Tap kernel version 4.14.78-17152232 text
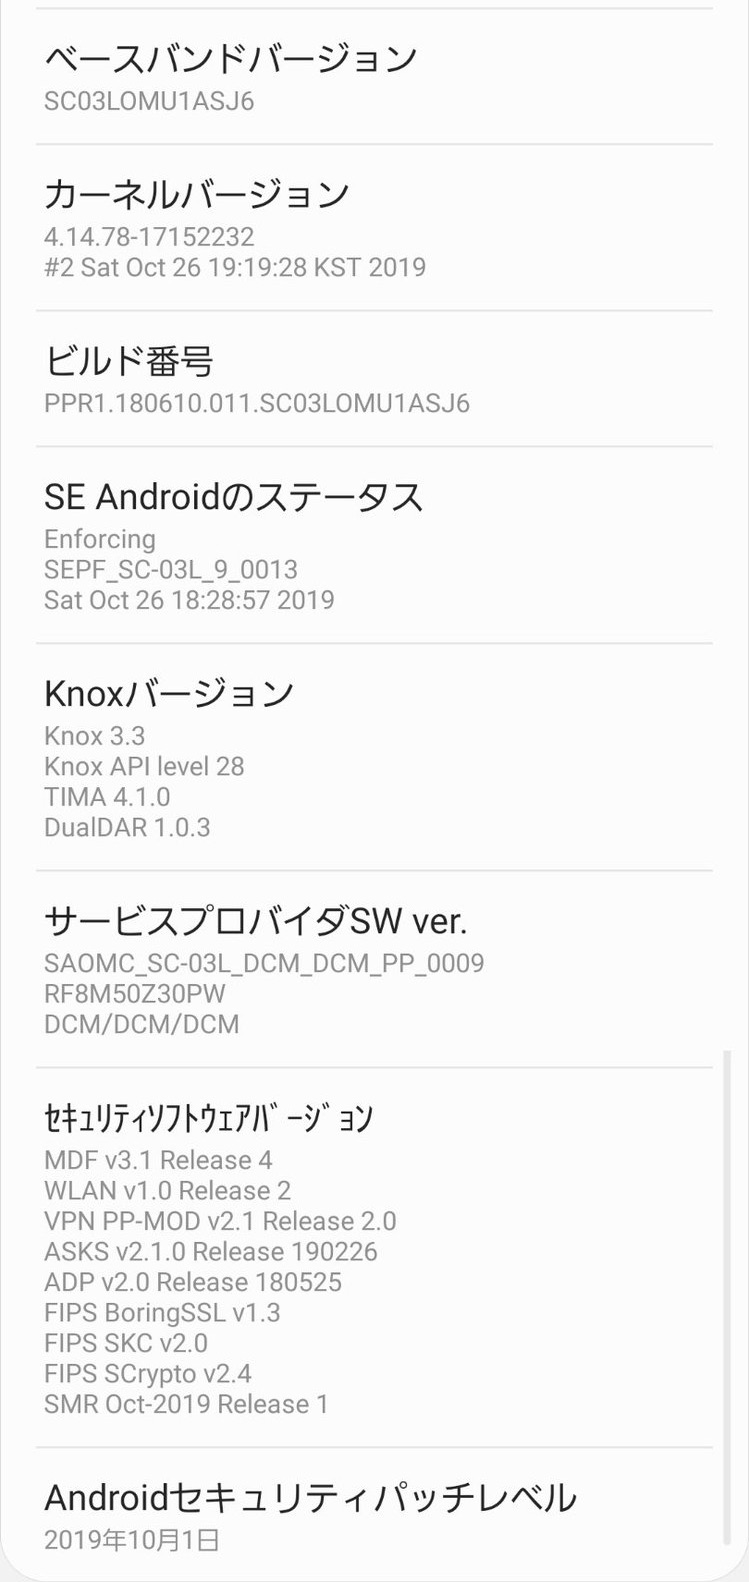The height and width of the screenshot is (1582, 749). click(149, 237)
